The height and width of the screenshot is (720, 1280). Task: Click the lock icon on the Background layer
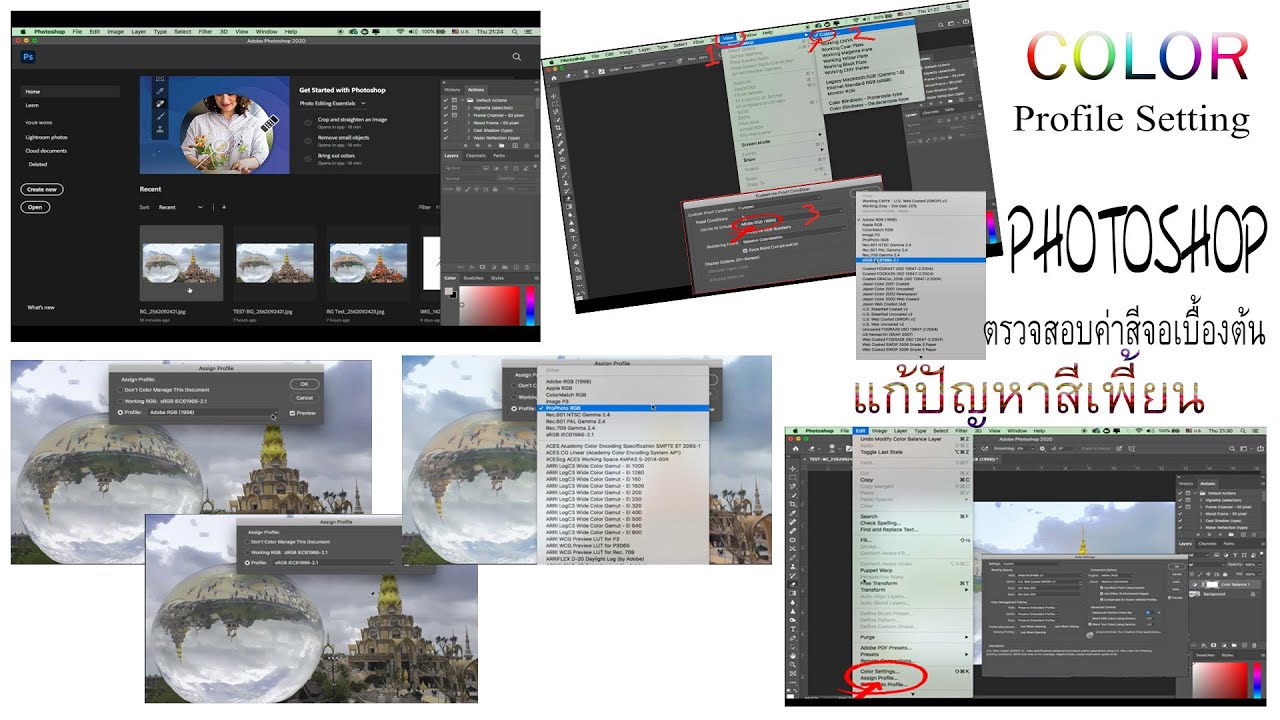pos(1253,594)
